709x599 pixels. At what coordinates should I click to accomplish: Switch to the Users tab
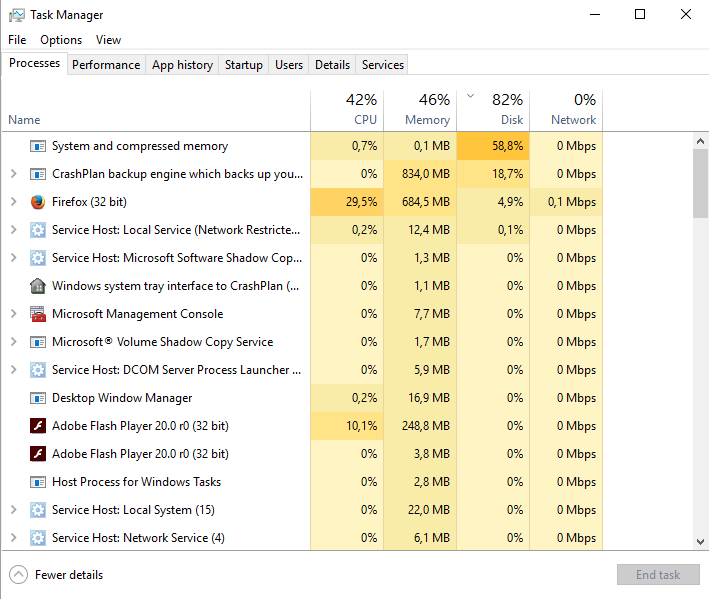[289, 65]
